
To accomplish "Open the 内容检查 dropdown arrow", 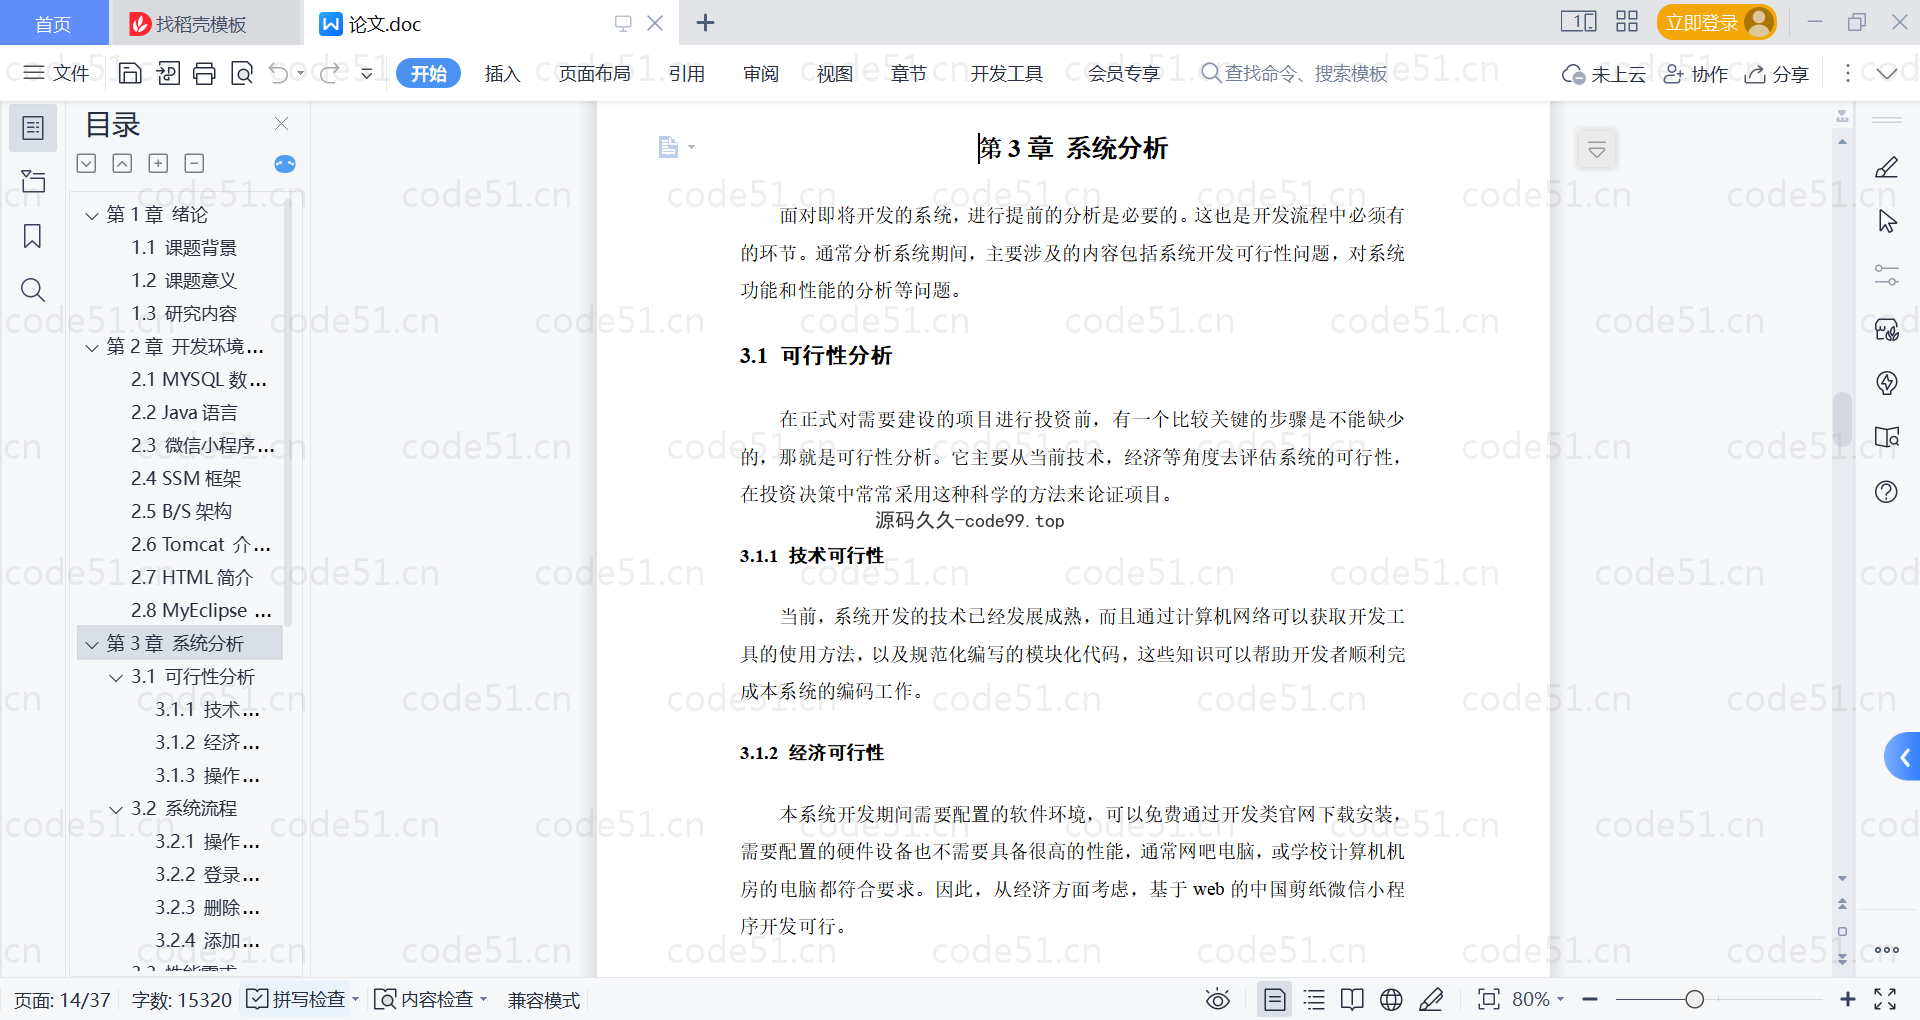I will click(484, 999).
